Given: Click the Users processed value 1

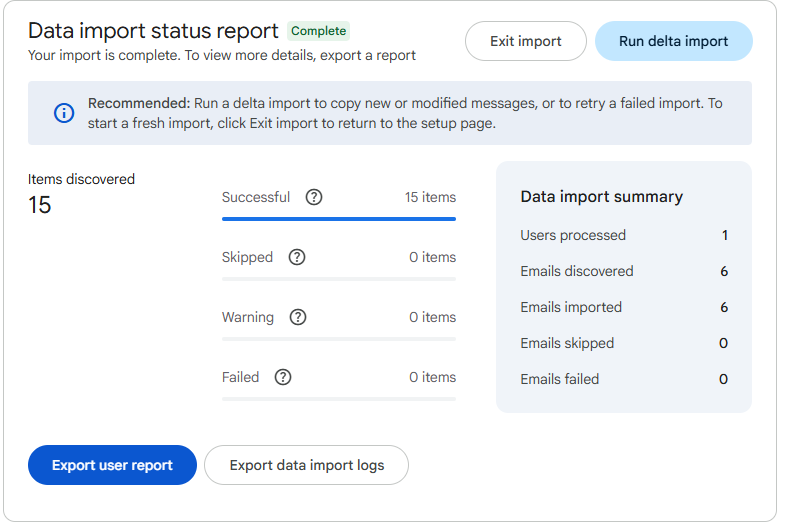Looking at the screenshot, I should pos(725,235).
